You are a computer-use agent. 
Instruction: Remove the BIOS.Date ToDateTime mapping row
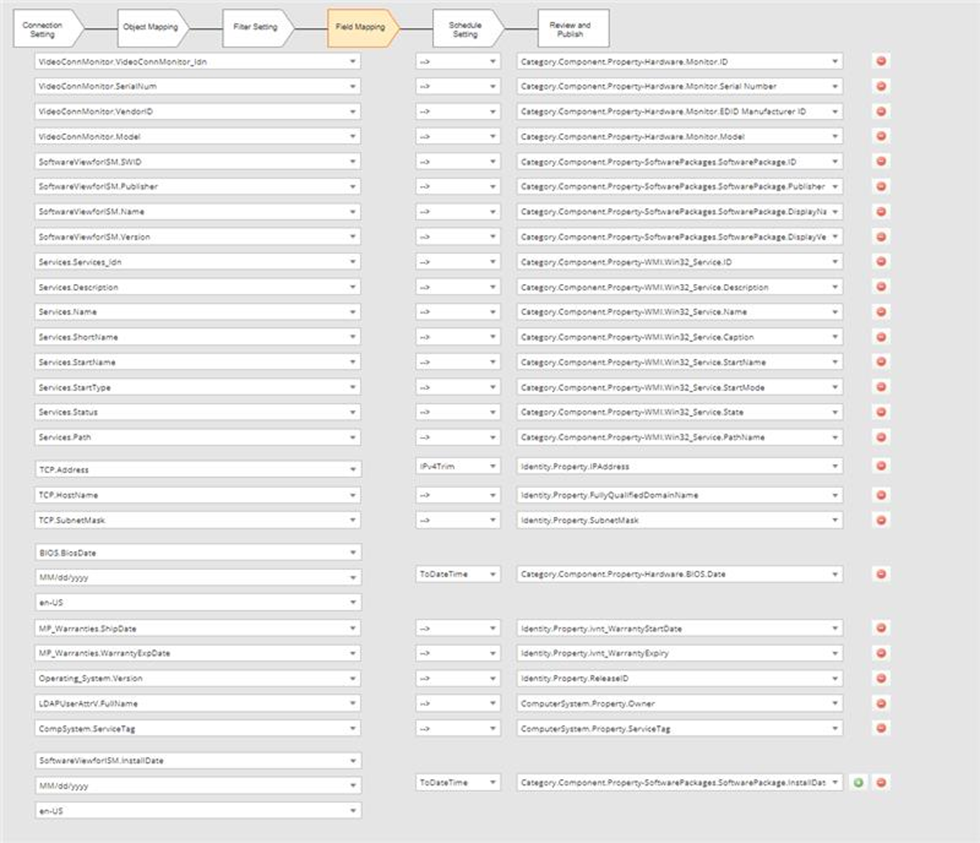click(x=881, y=574)
